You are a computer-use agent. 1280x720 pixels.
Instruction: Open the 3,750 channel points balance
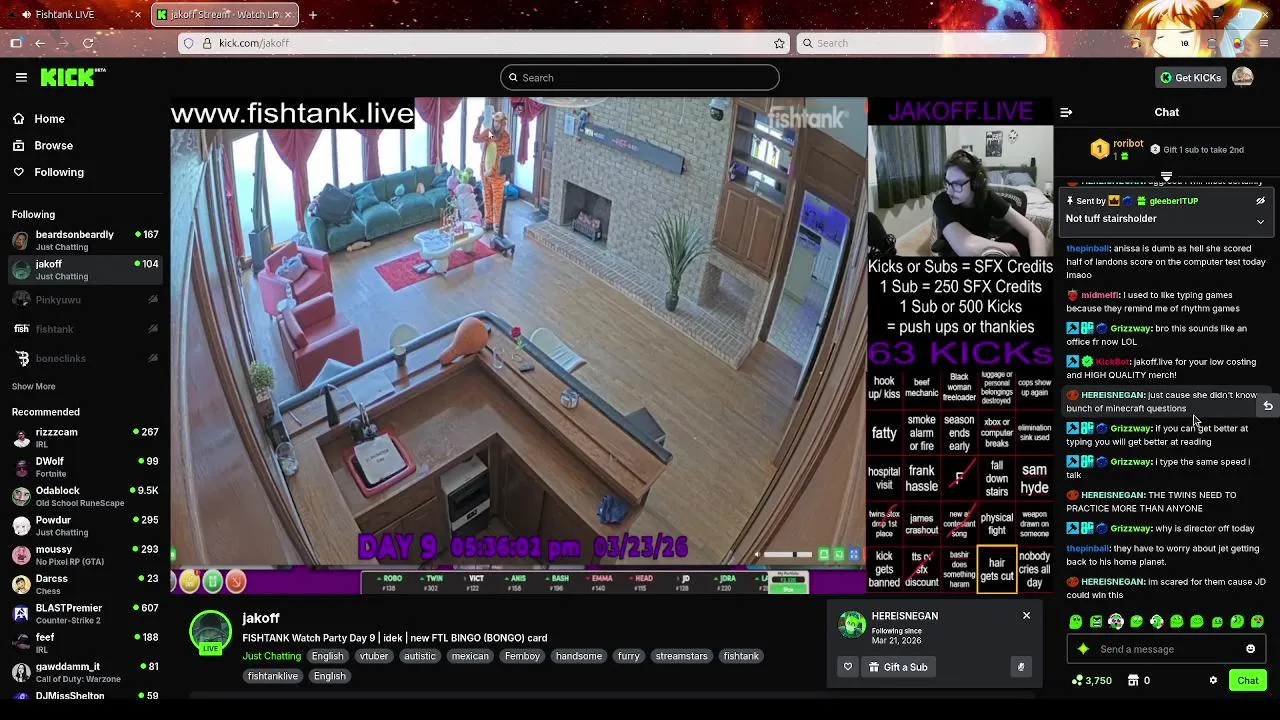1091,681
